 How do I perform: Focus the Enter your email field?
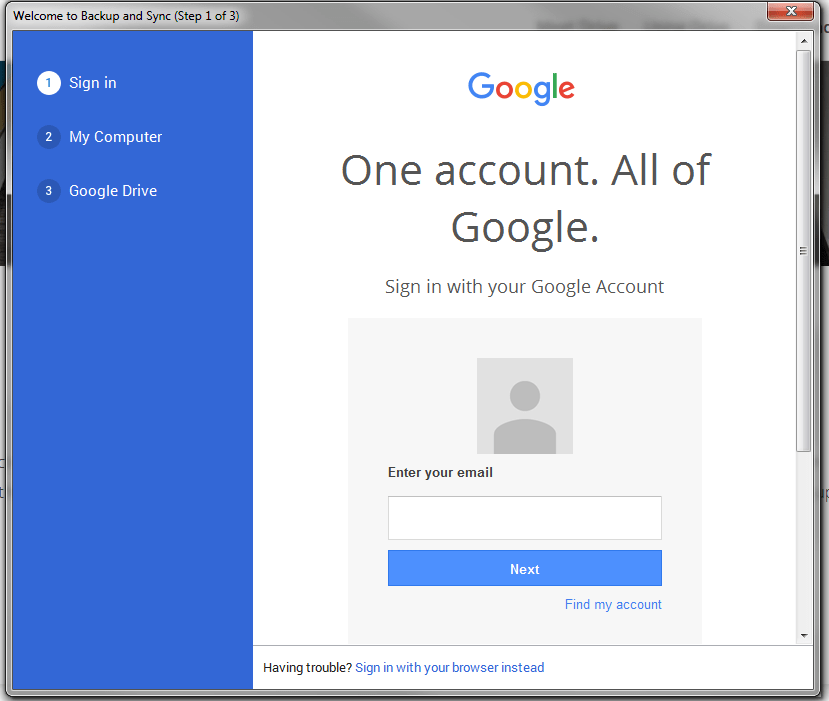tap(524, 518)
